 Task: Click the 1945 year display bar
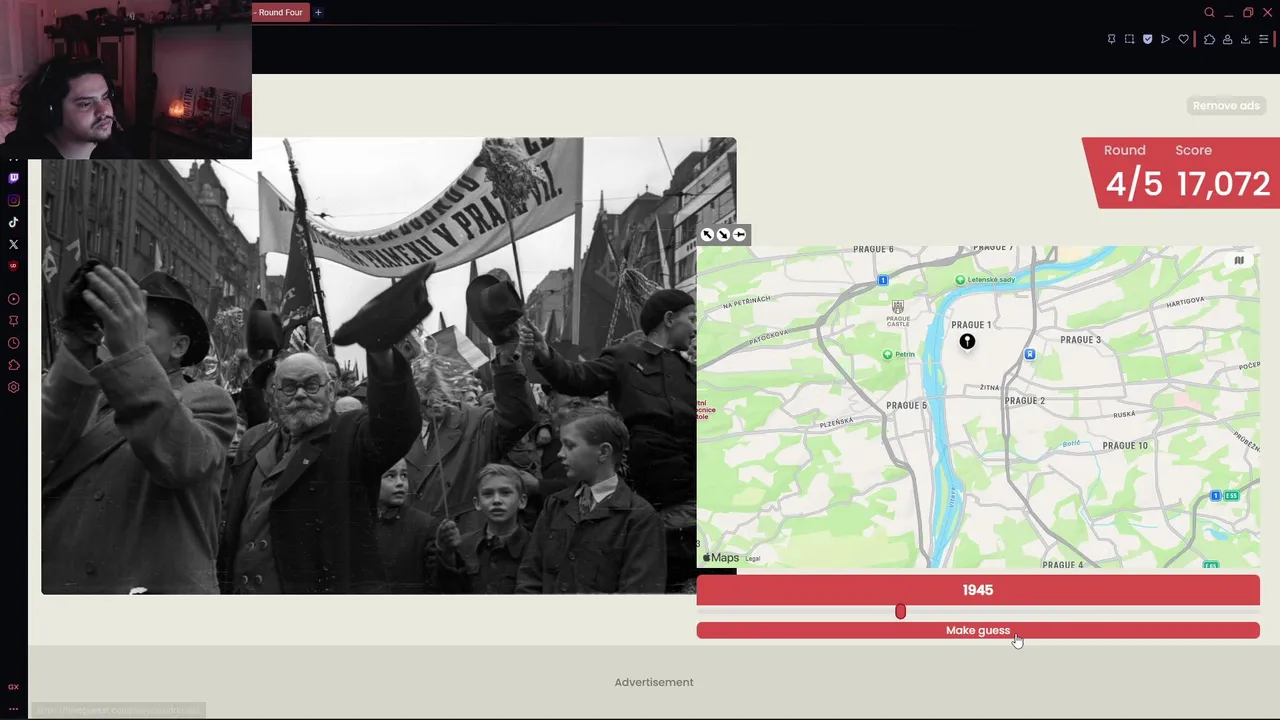click(x=978, y=590)
